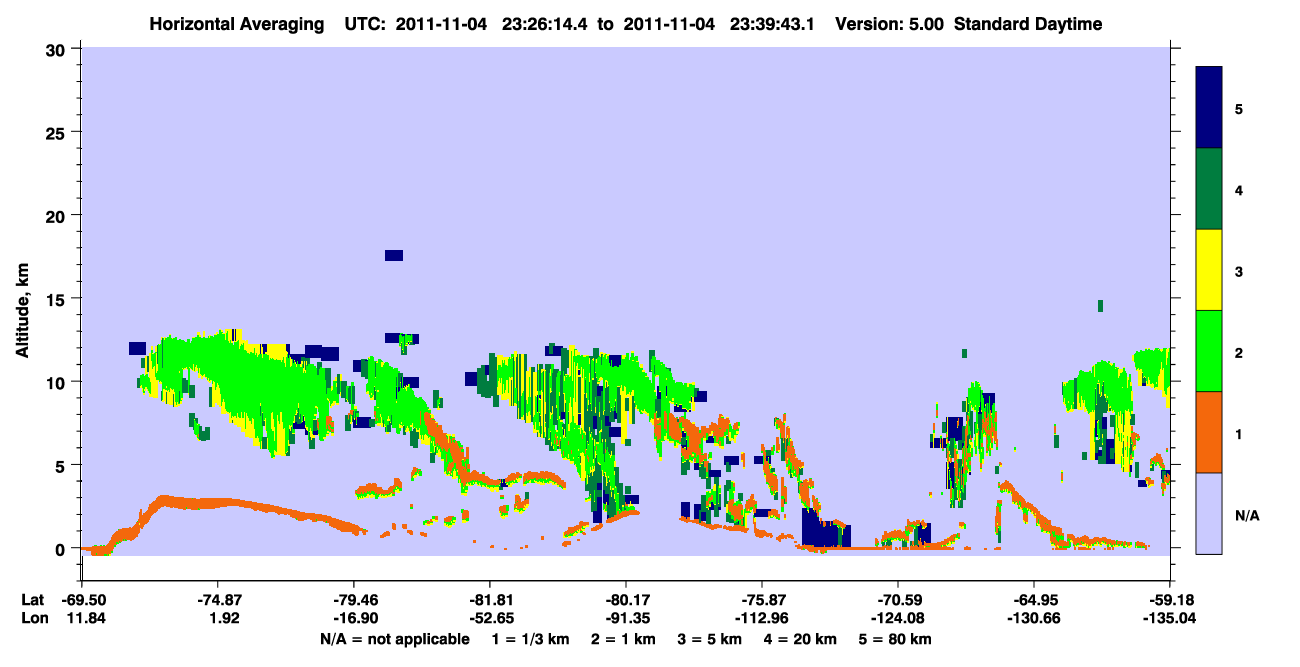Click longitude value '-124.08'
Viewport: 1300px width, 667px height.
(x=898, y=618)
